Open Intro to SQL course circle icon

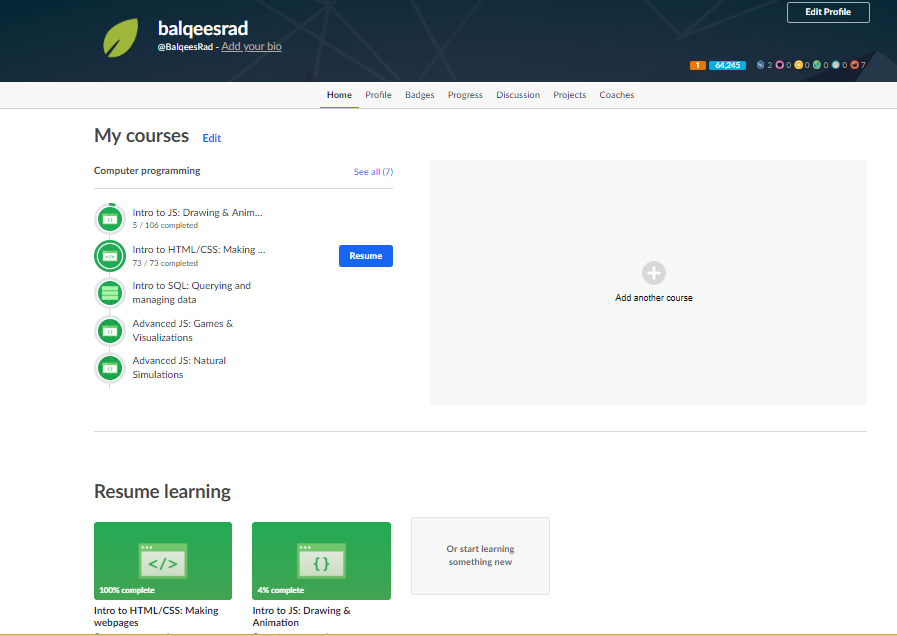(110, 293)
